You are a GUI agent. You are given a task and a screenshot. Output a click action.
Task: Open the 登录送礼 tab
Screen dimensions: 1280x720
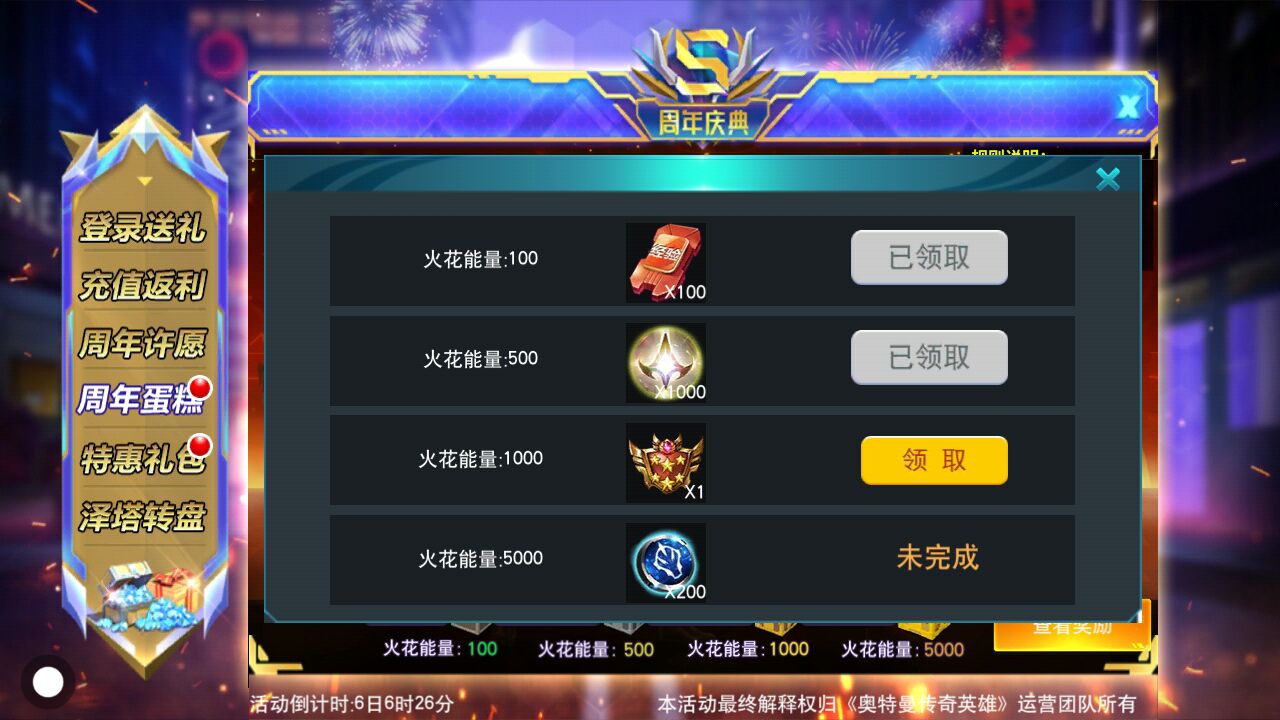pos(143,229)
